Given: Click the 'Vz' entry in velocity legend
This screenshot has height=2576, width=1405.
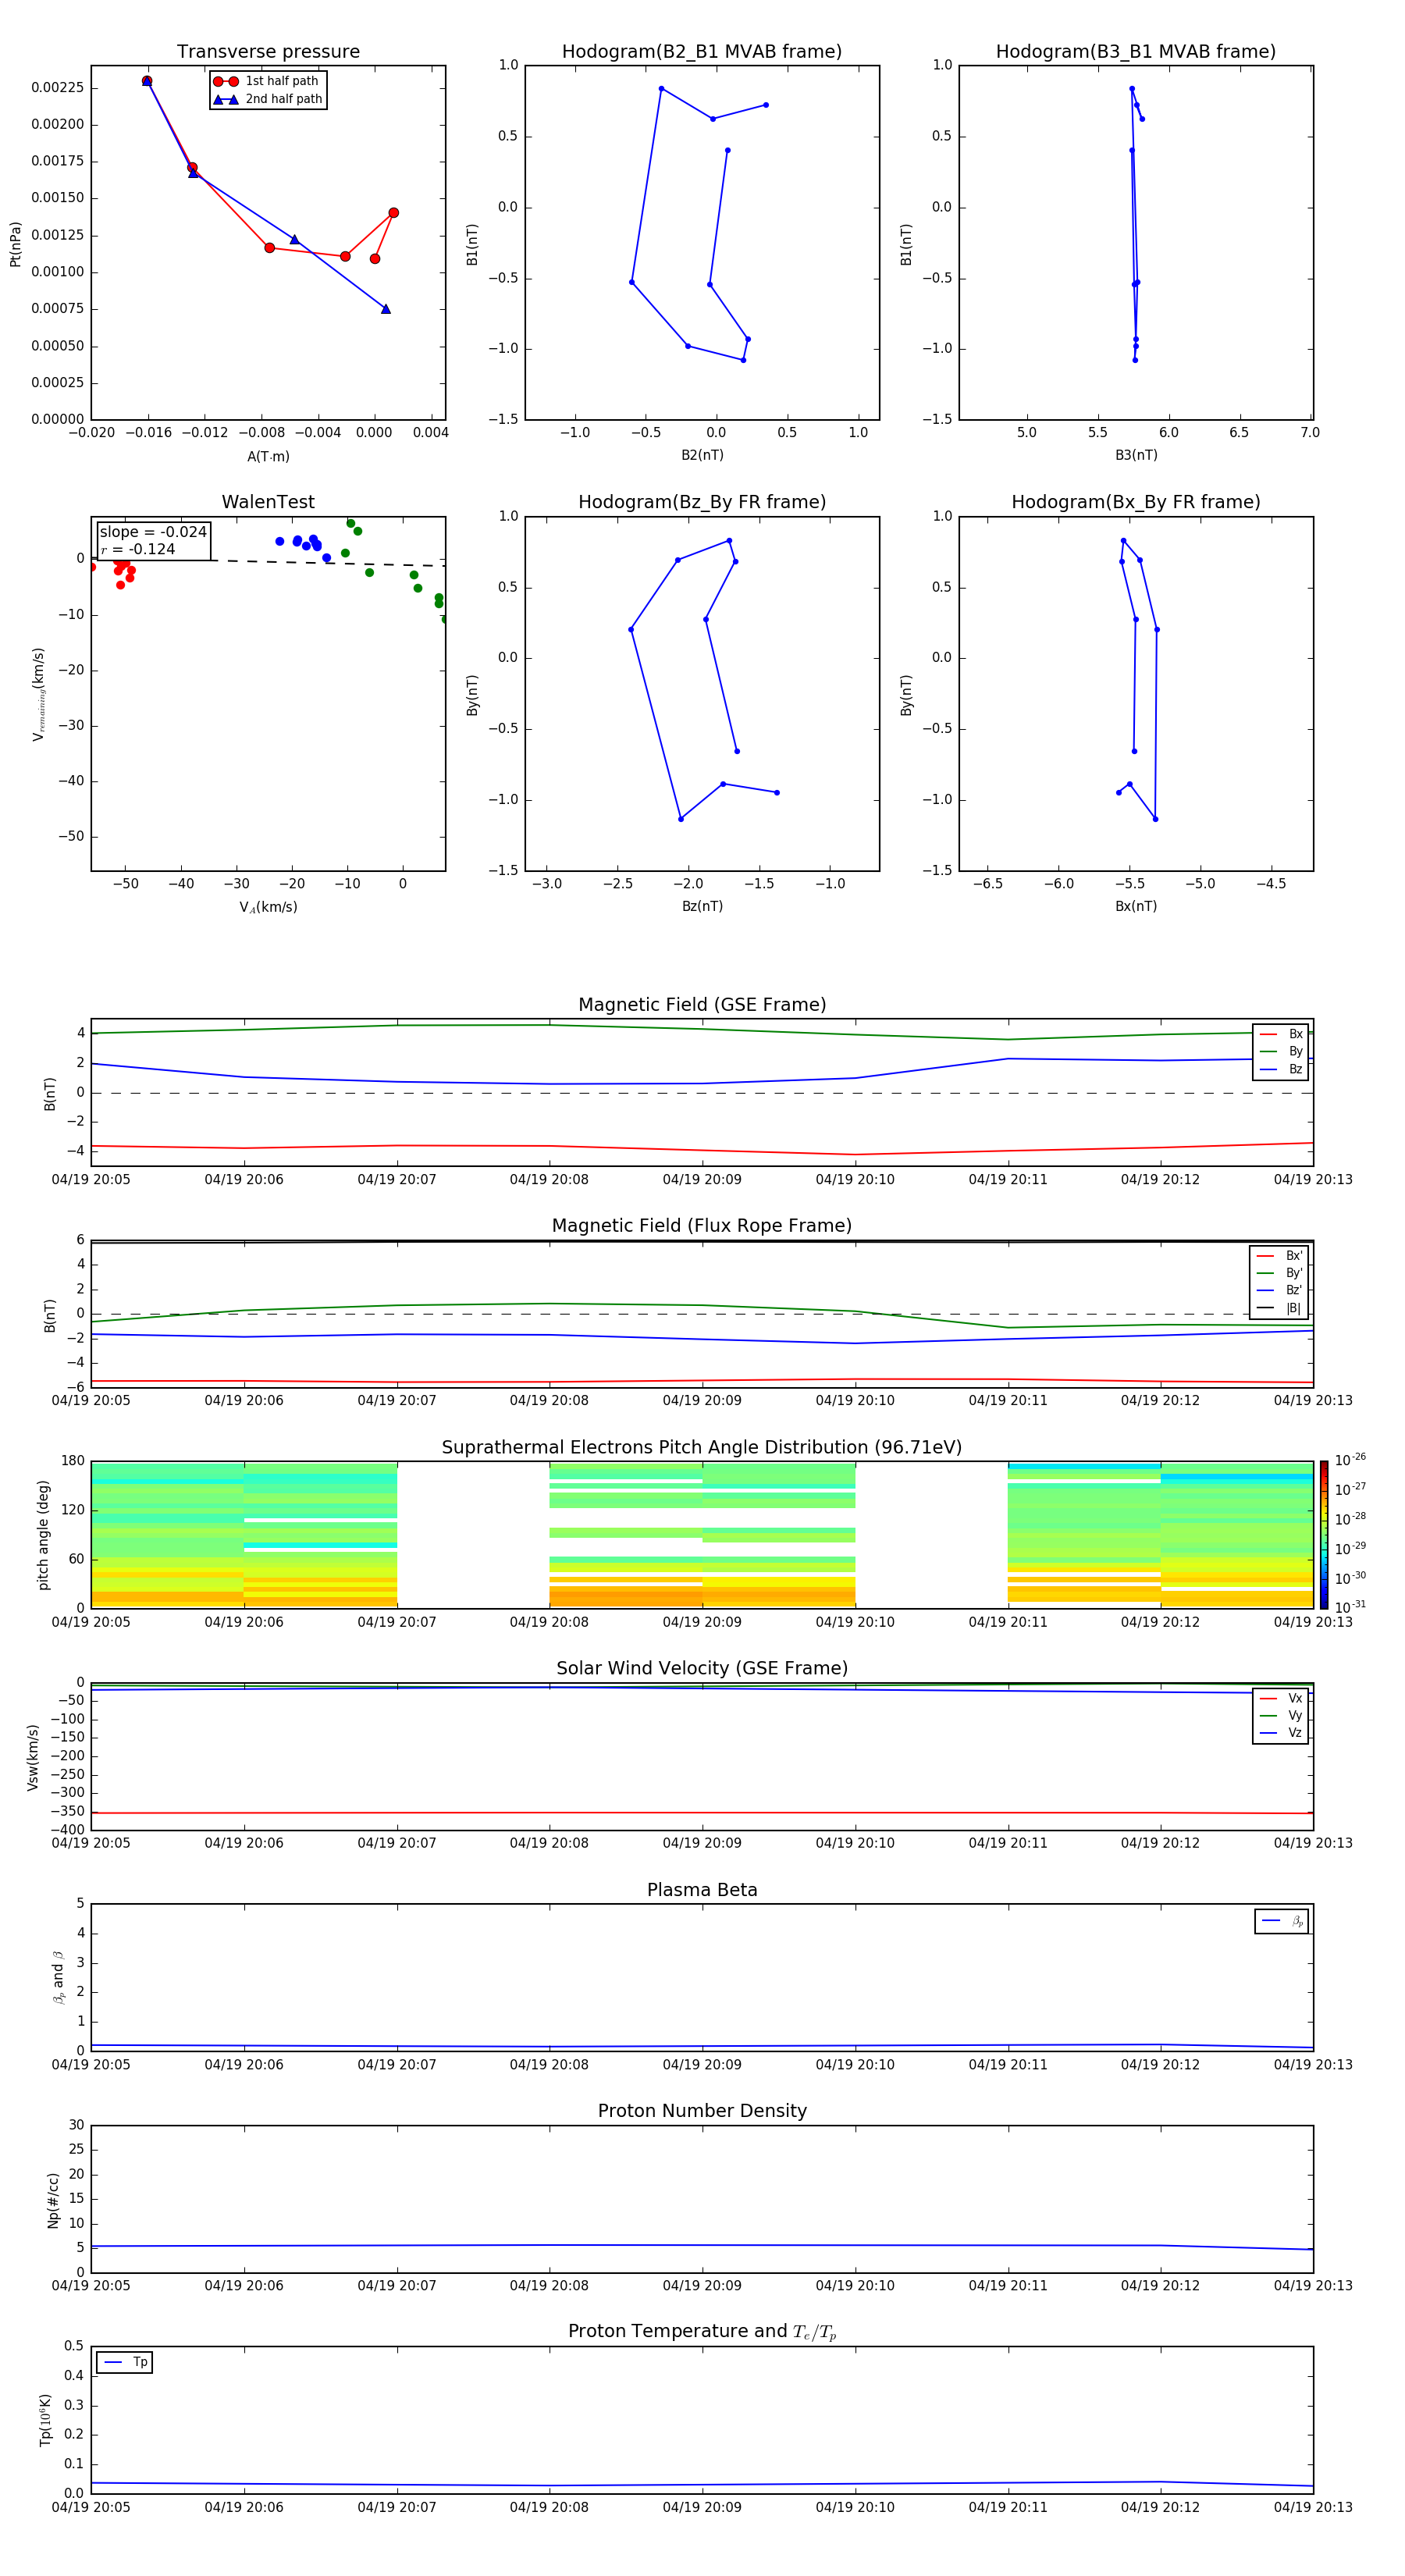Looking at the screenshot, I should tap(1281, 1733).
